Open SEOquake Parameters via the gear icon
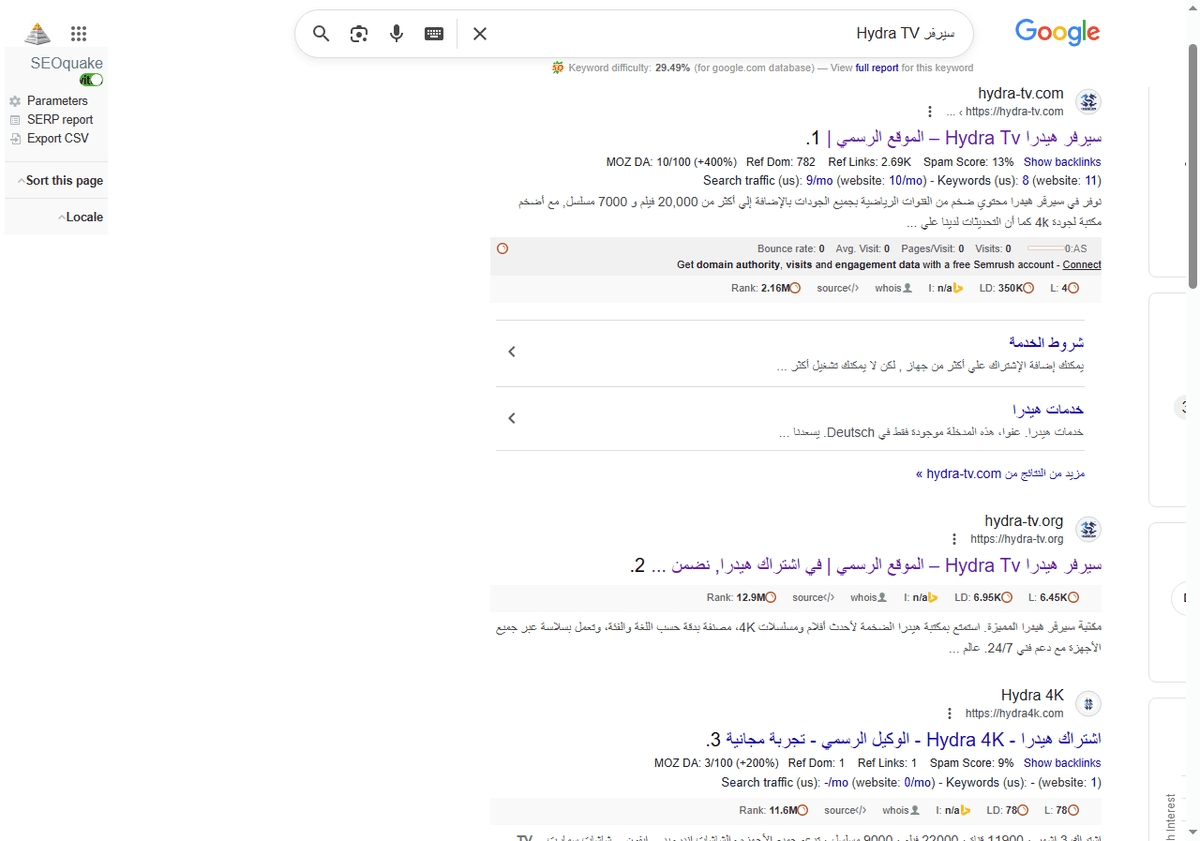The width and height of the screenshot is (1200, 841). click(x=14, y=100)
